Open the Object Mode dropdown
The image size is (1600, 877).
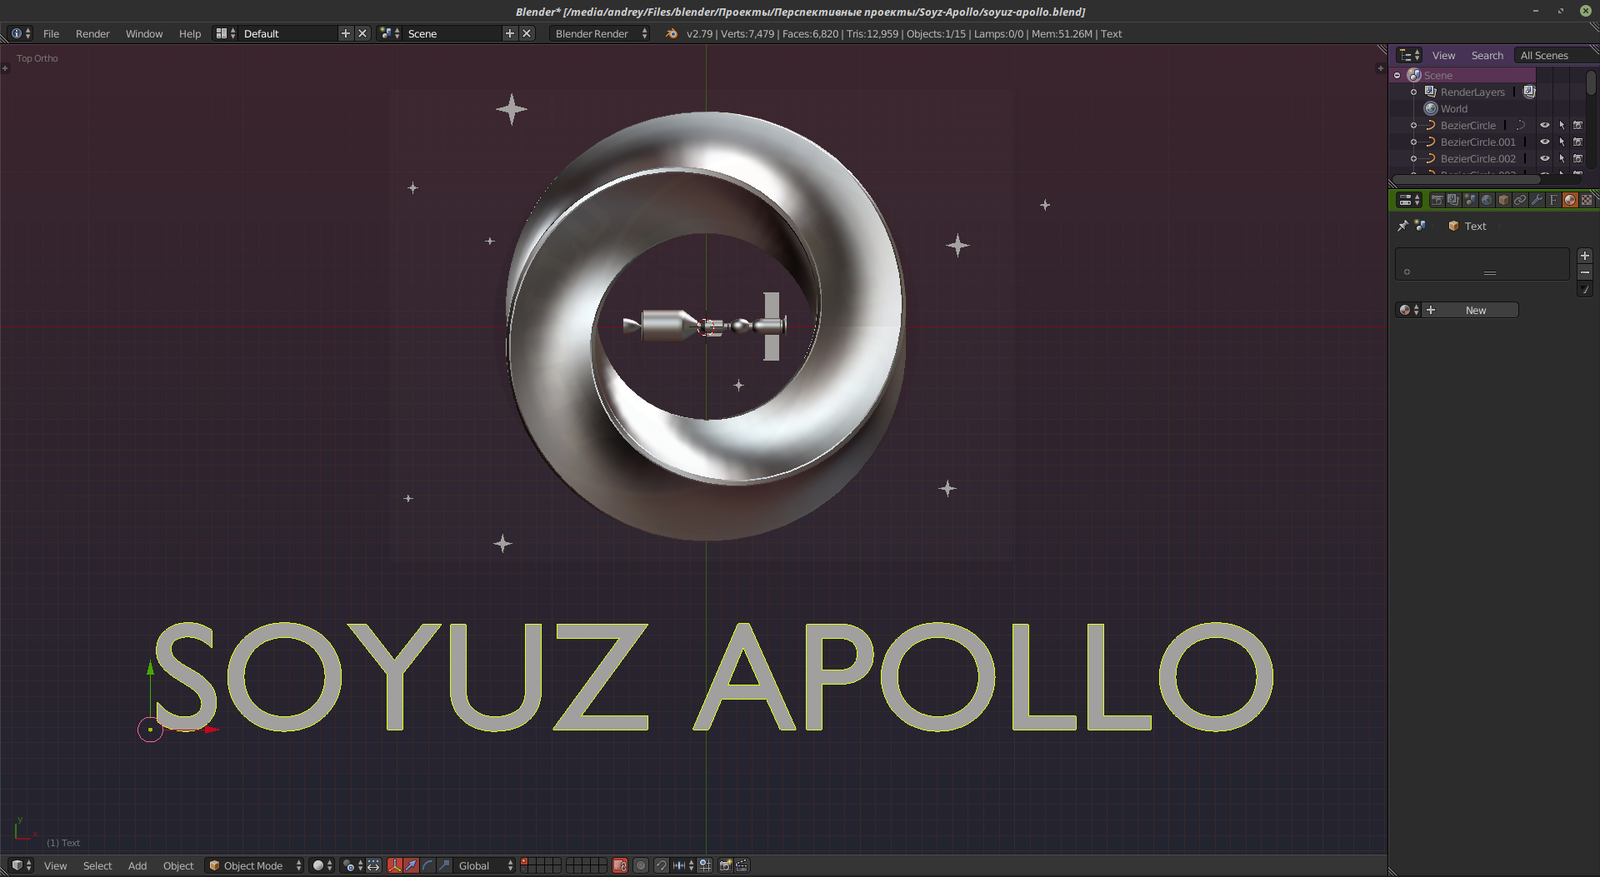(x=254, y=865)
